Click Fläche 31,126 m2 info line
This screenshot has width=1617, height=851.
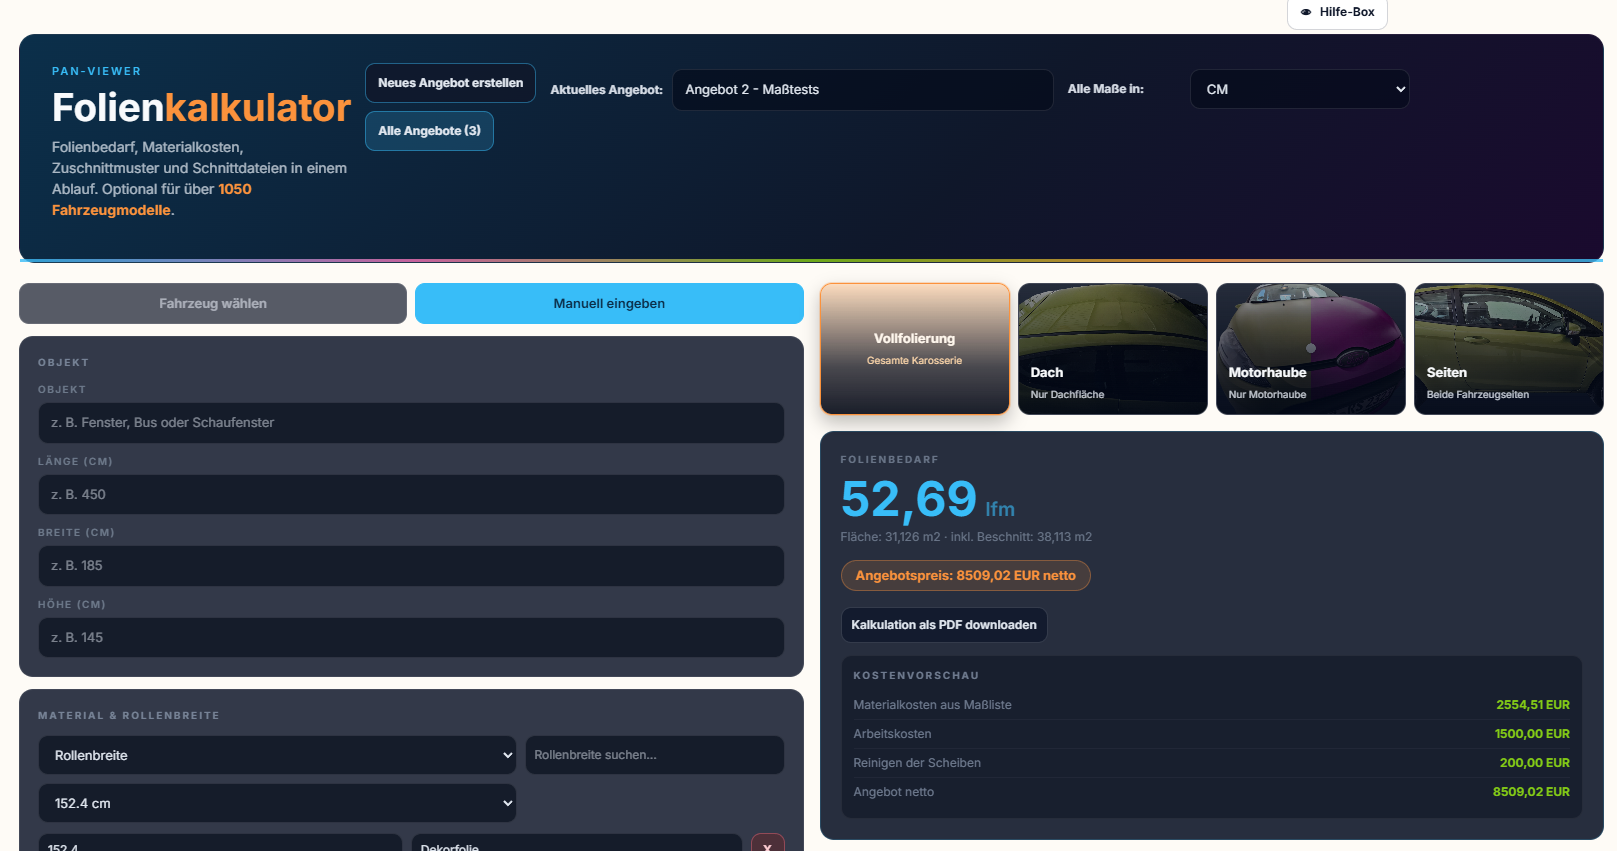966,537
